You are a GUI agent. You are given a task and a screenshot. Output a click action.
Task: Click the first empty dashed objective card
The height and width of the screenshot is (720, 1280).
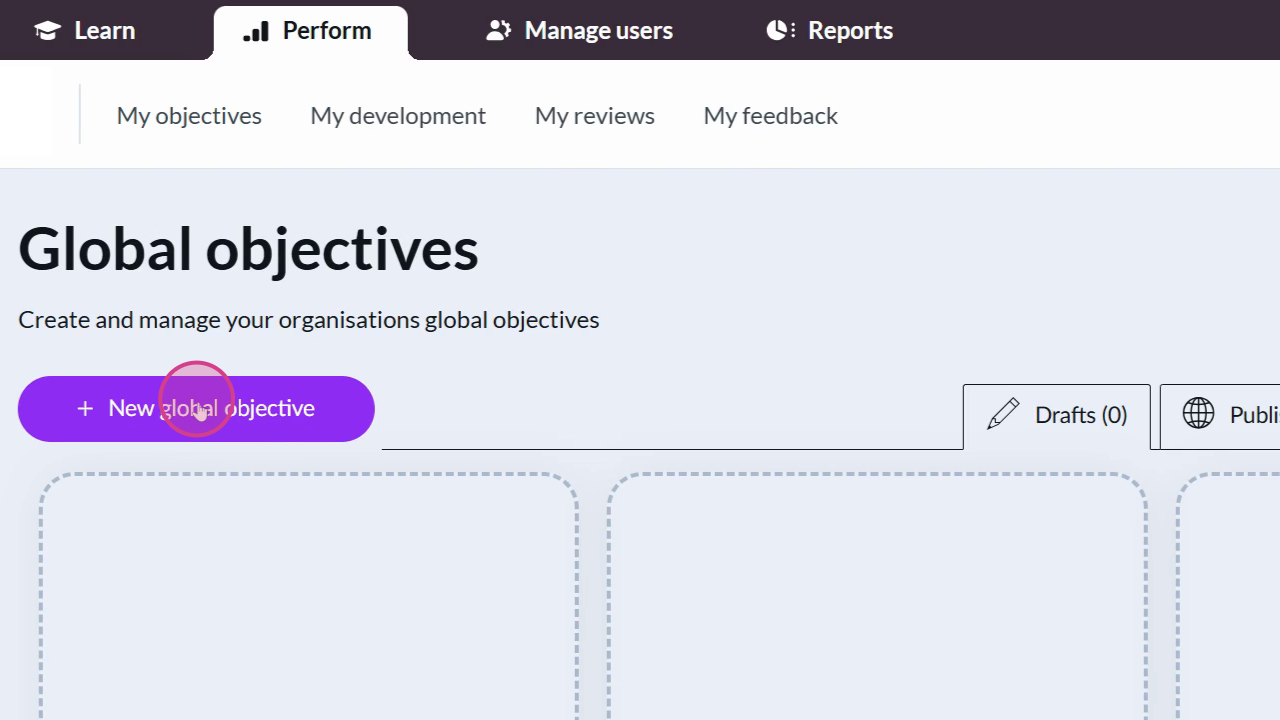point(308,600)
